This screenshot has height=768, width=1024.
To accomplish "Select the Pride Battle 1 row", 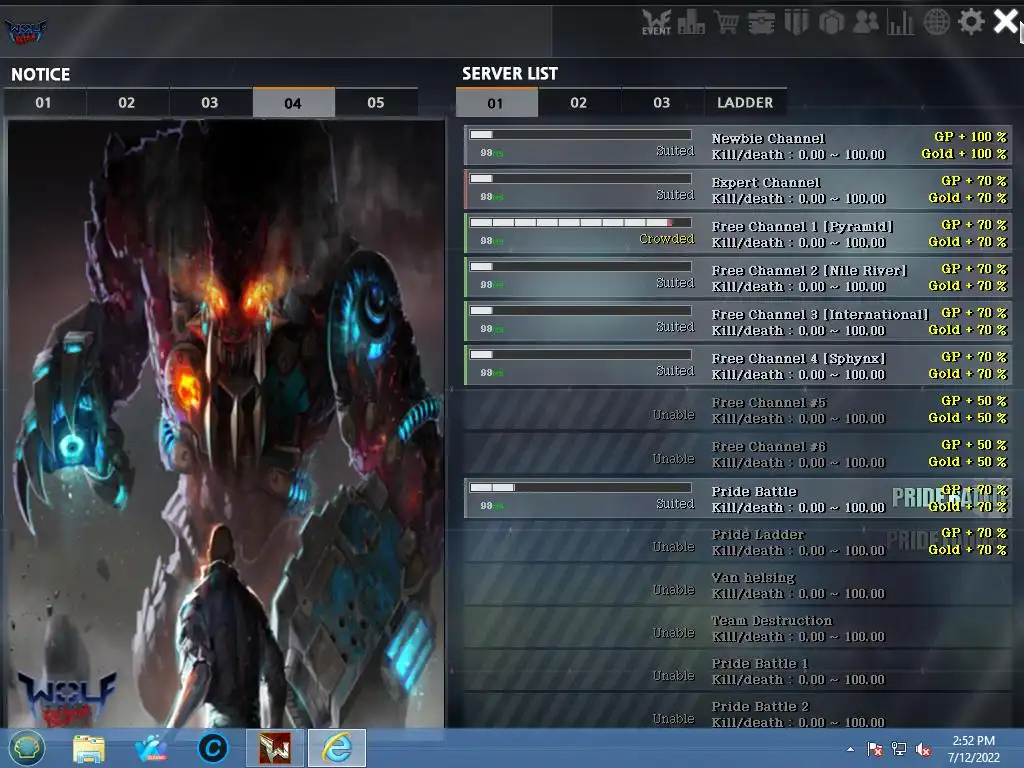I will 738,671.
